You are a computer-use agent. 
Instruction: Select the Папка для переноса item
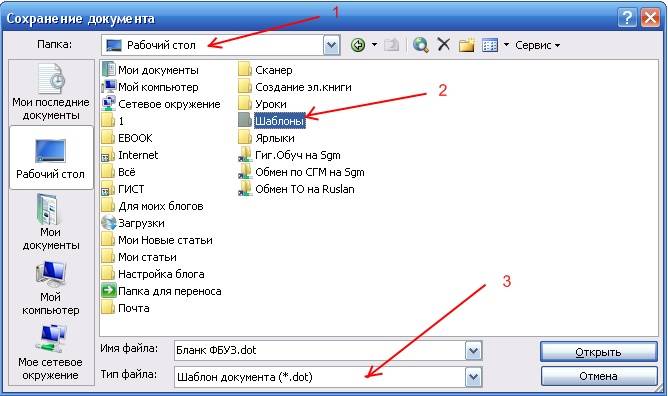[162, 291]
